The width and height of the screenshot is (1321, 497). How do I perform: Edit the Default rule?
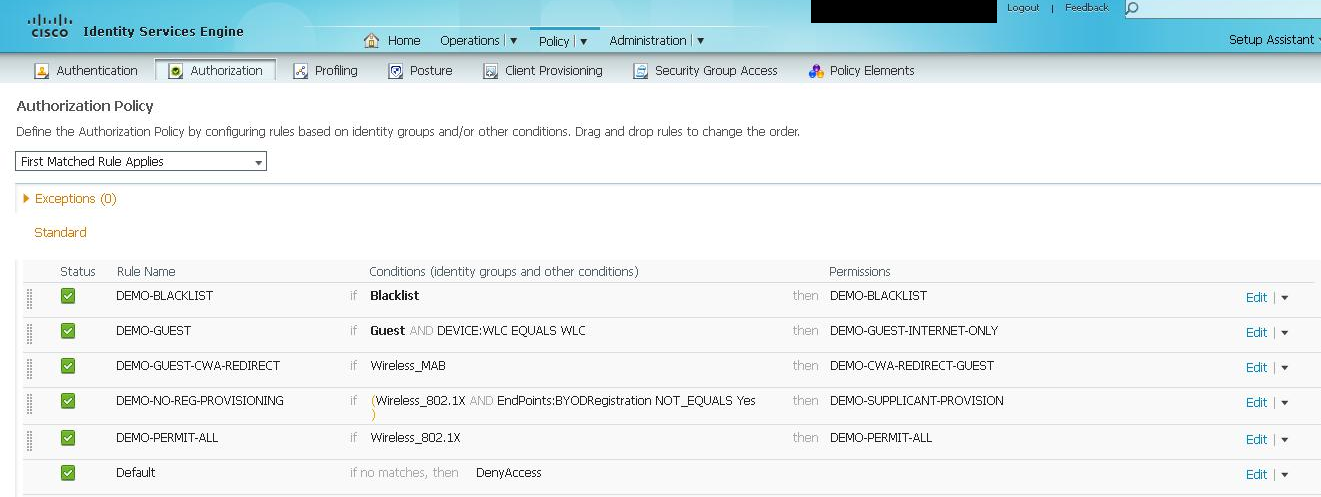[1256, 475]
